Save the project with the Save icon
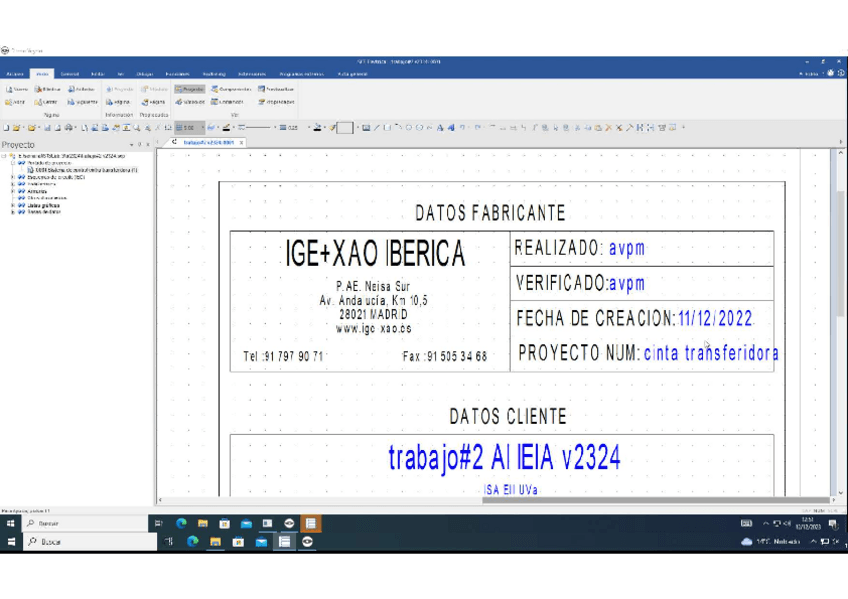 pyautogui.click(x=47, y=128)
